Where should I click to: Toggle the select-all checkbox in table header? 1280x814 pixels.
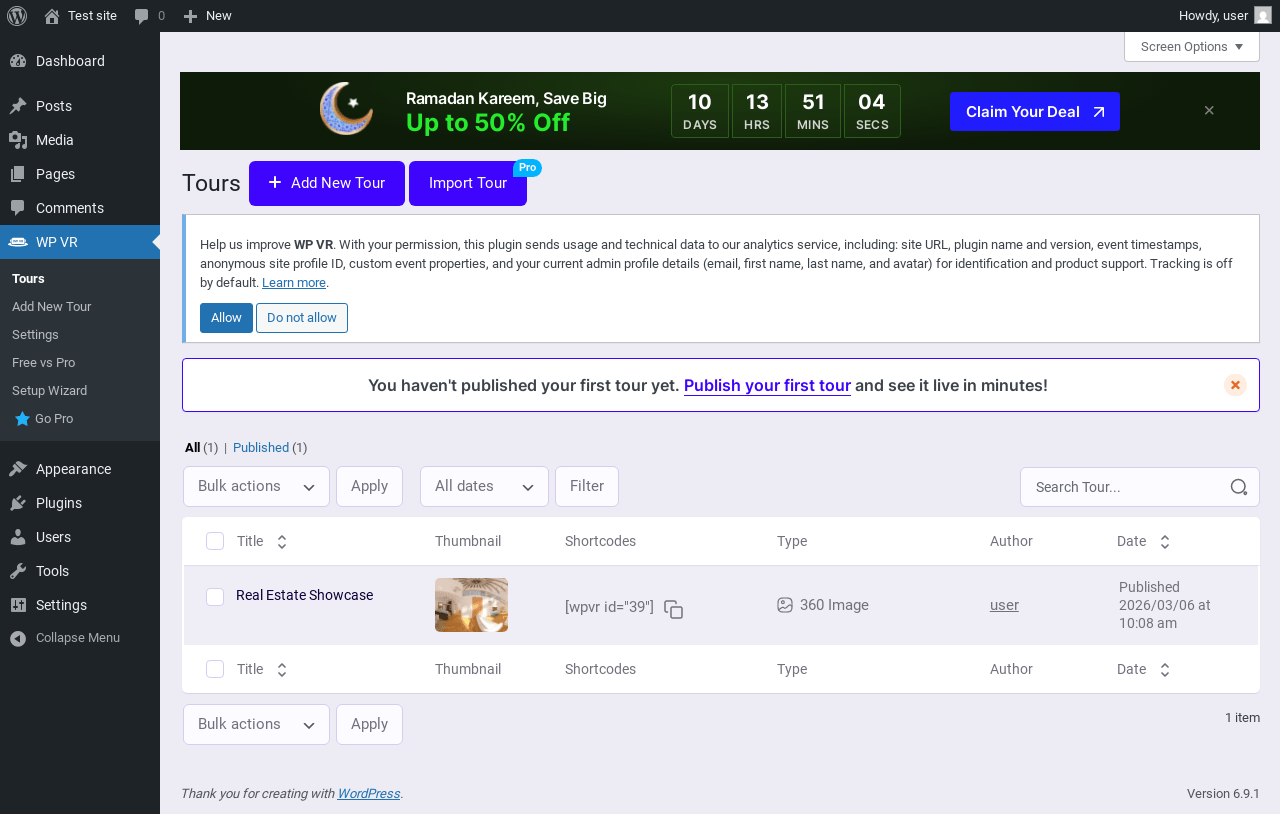click(215, 541)
